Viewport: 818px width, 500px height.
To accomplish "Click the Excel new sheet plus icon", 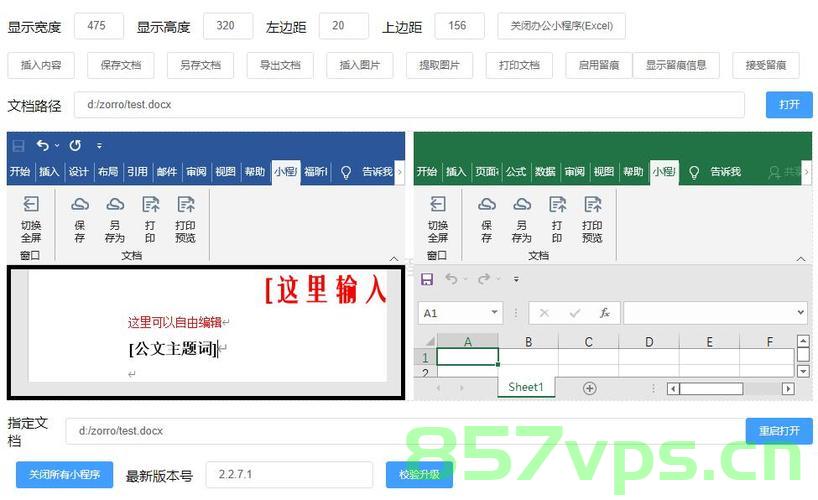I will click(x=590, y=388).
